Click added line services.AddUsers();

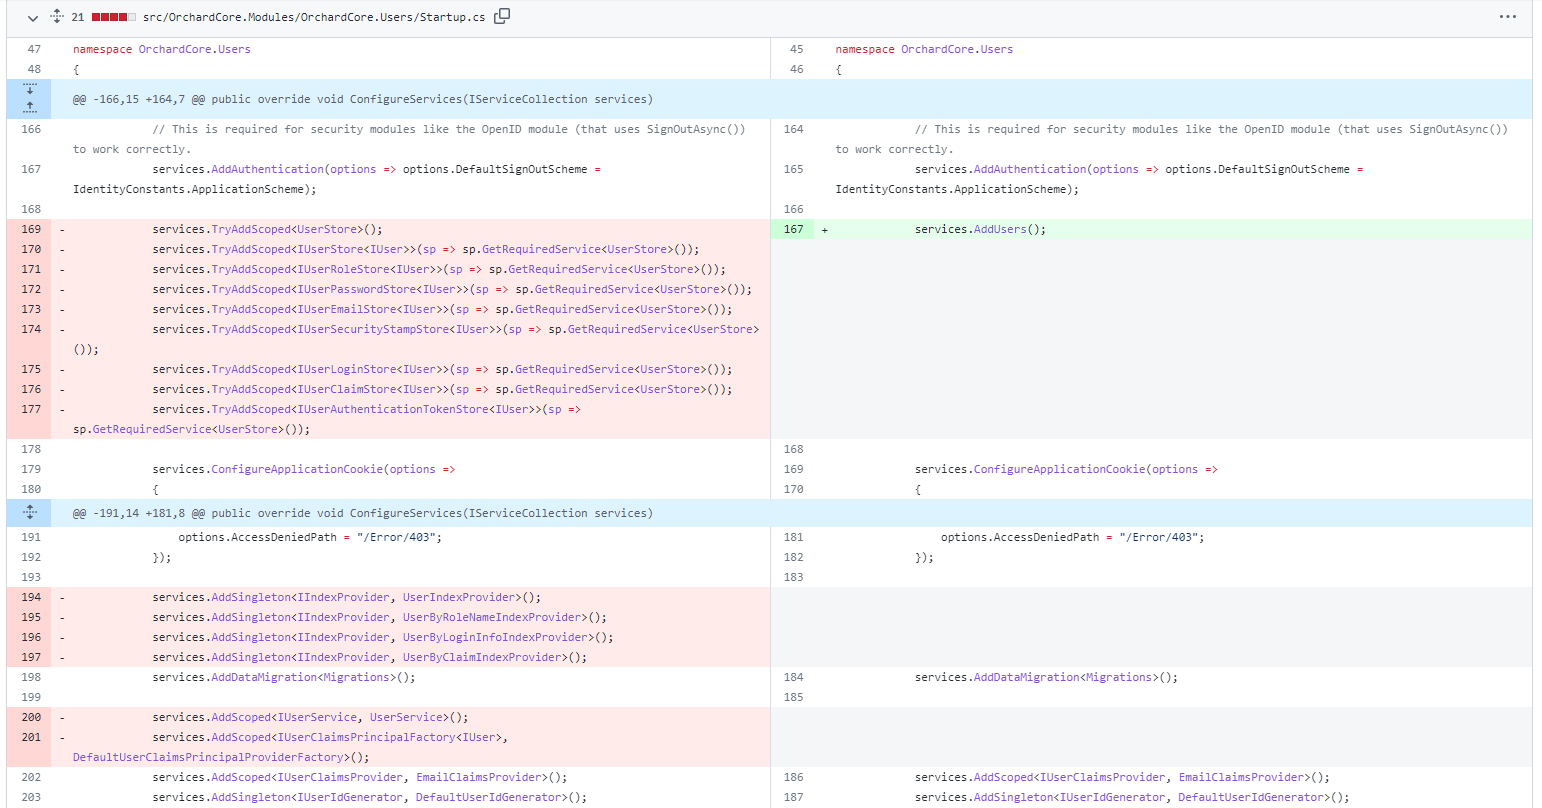(980, 229)
